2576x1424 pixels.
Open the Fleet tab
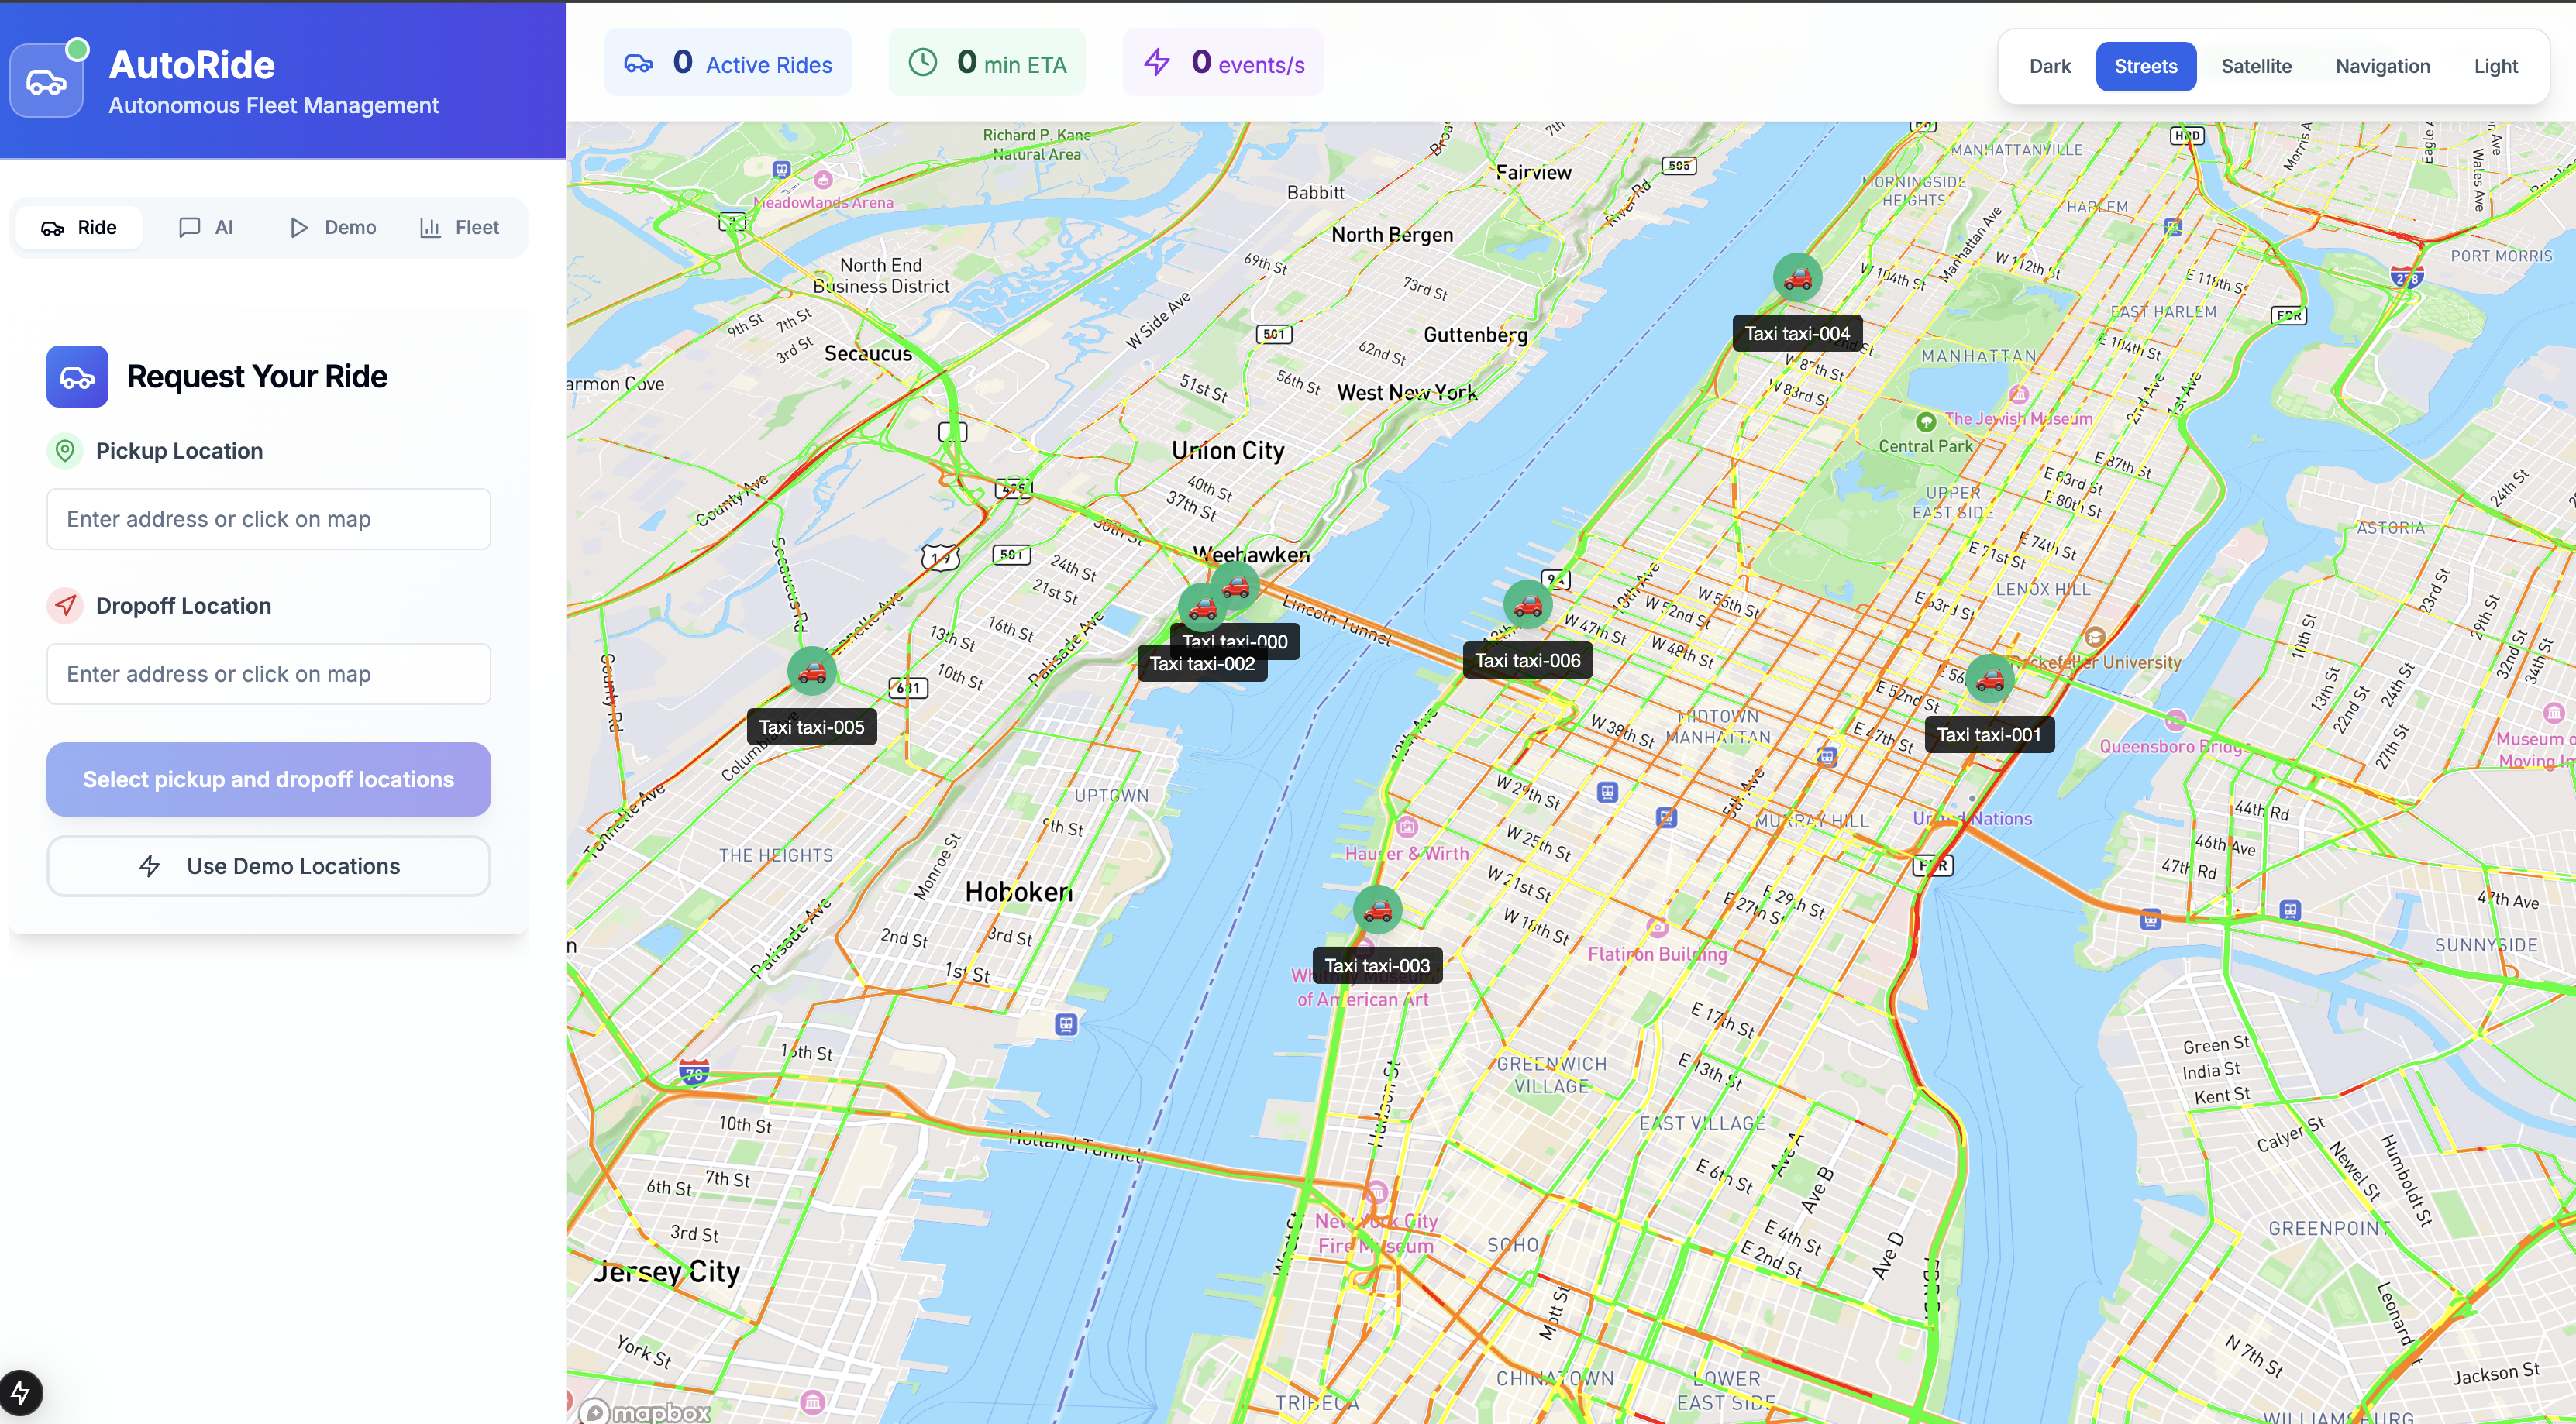(x=459, y=227)
